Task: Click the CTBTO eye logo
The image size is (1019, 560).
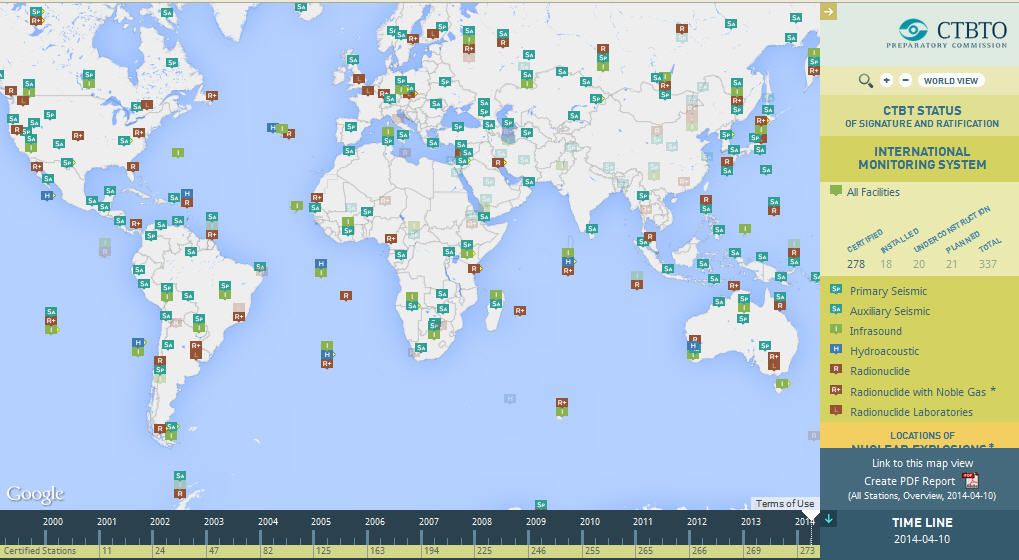Action: [x=912, y=30]
